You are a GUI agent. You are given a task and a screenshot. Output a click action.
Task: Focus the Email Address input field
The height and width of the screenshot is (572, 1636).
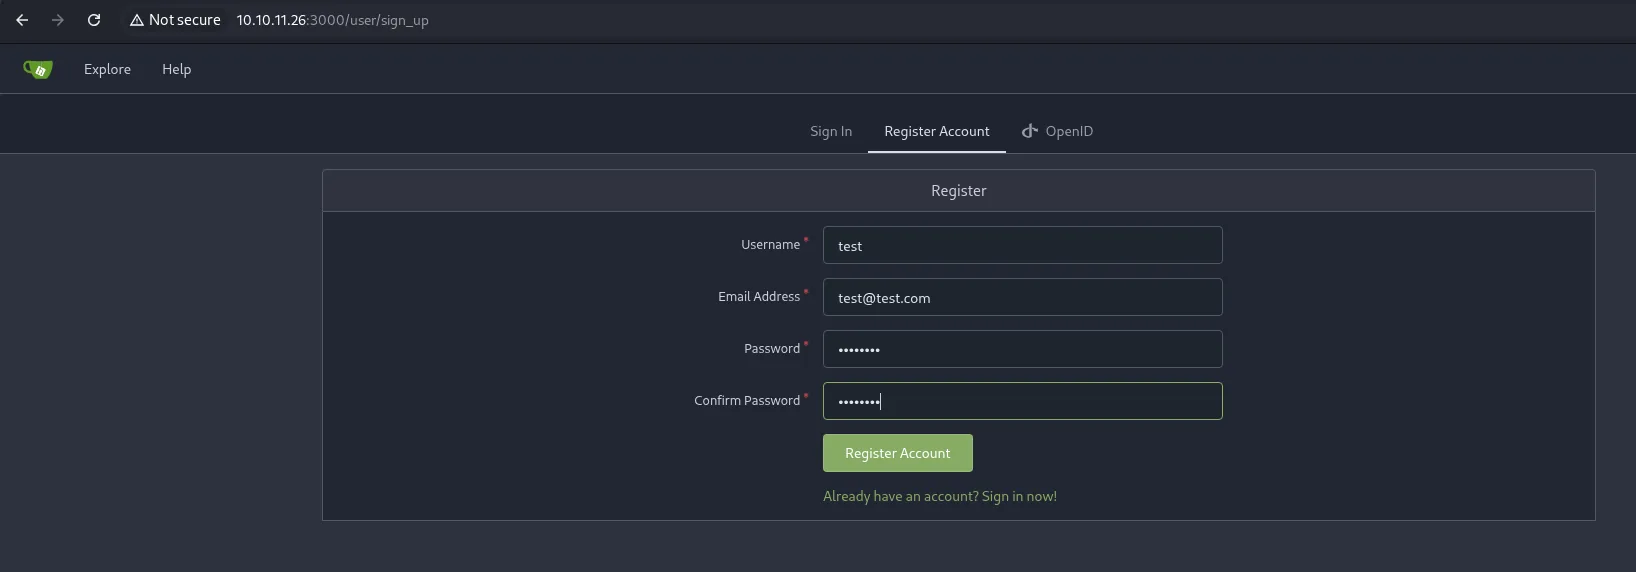click(1022, 297)
